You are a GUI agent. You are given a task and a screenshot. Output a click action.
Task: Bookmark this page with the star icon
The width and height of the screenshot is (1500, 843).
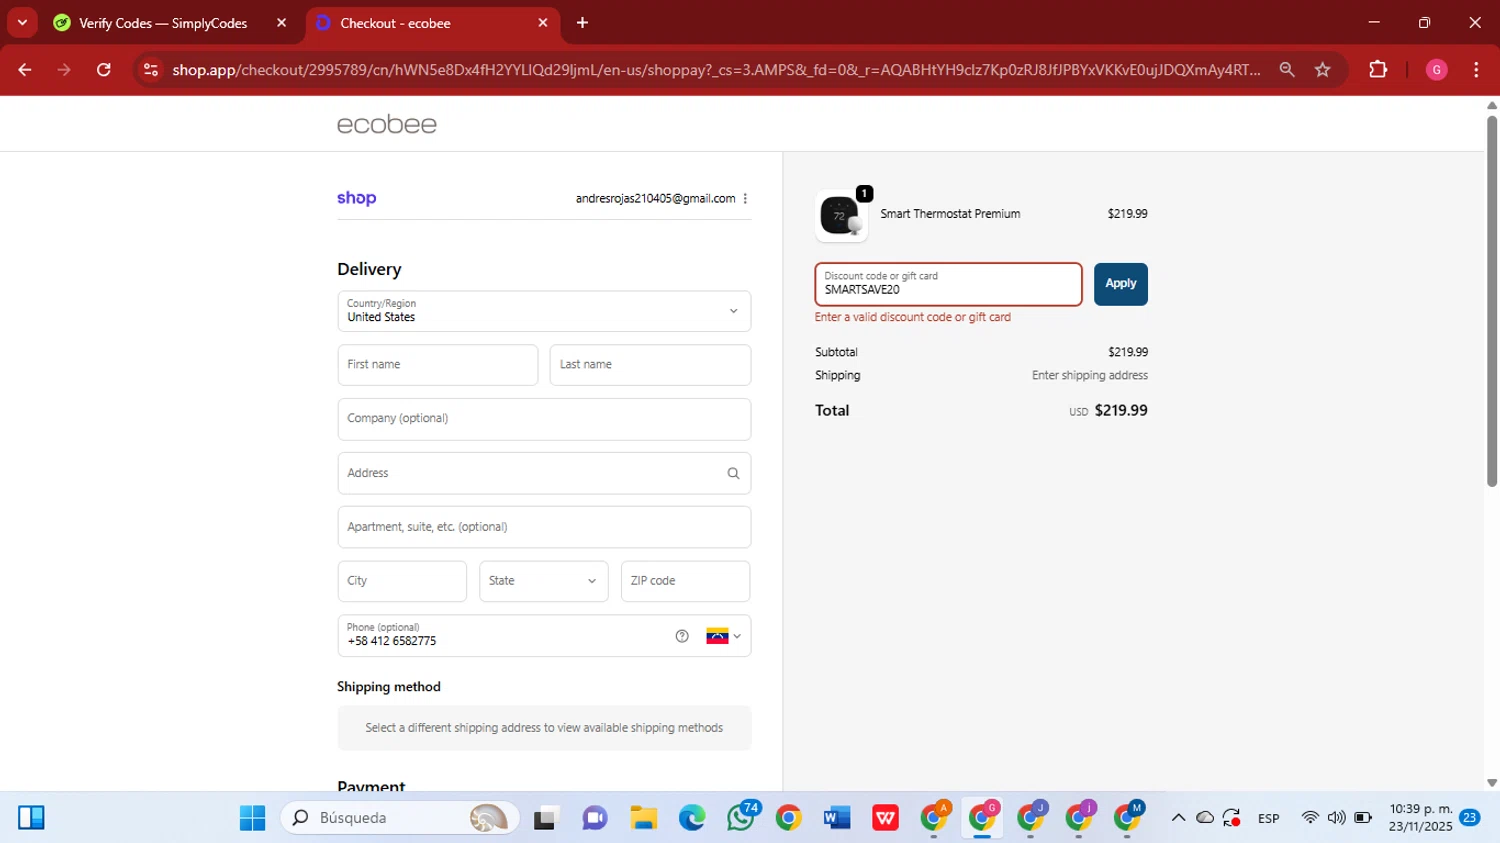[x=1323, y=70]
